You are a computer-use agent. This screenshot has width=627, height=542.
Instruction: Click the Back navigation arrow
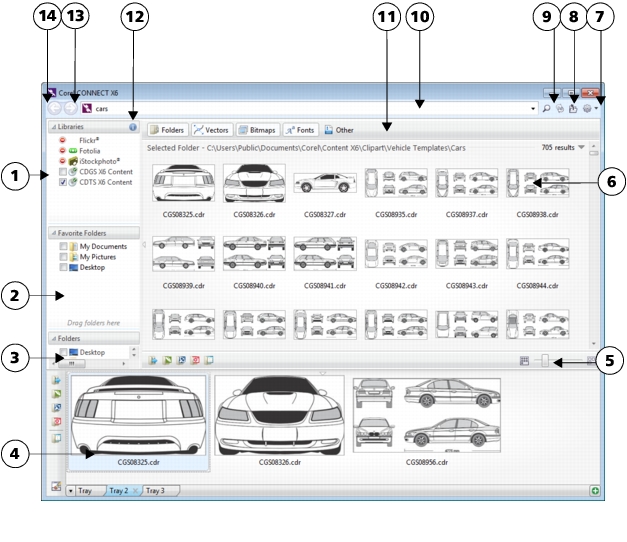pyautogui.click(x=53, y=107)
